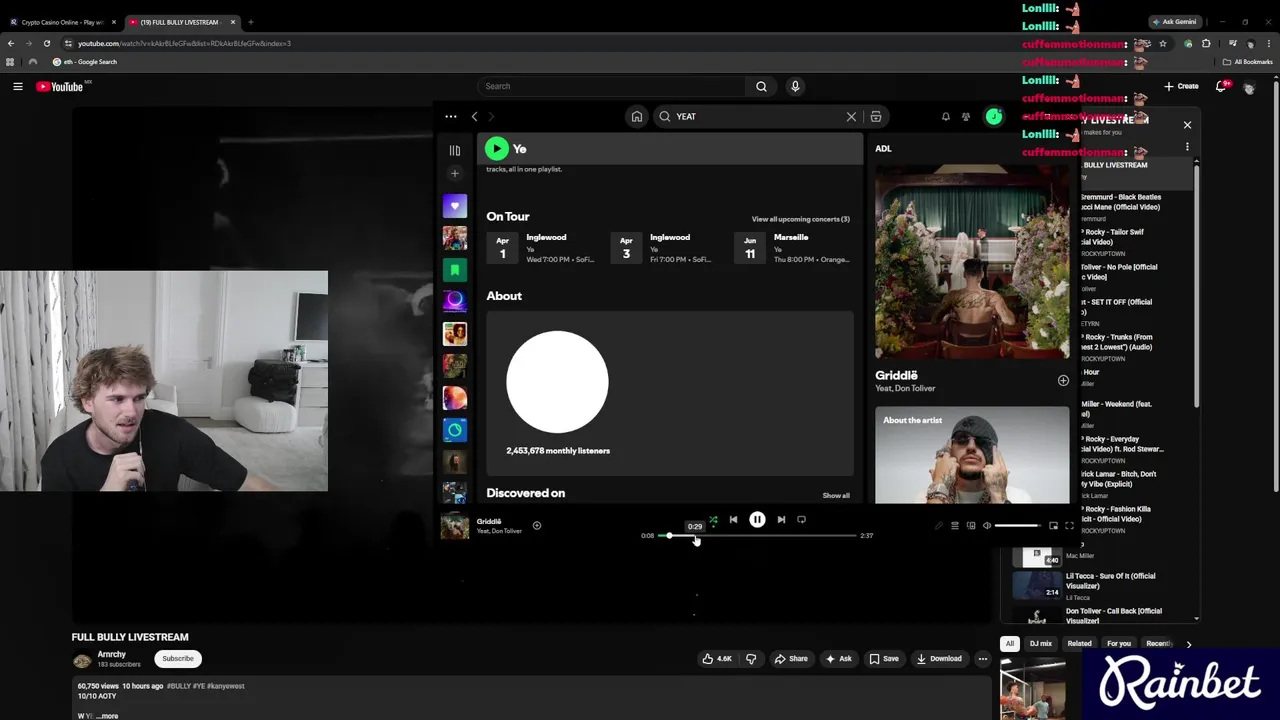Share the YouTube video
Screen dimensions: 1280x720
(792, 659)
